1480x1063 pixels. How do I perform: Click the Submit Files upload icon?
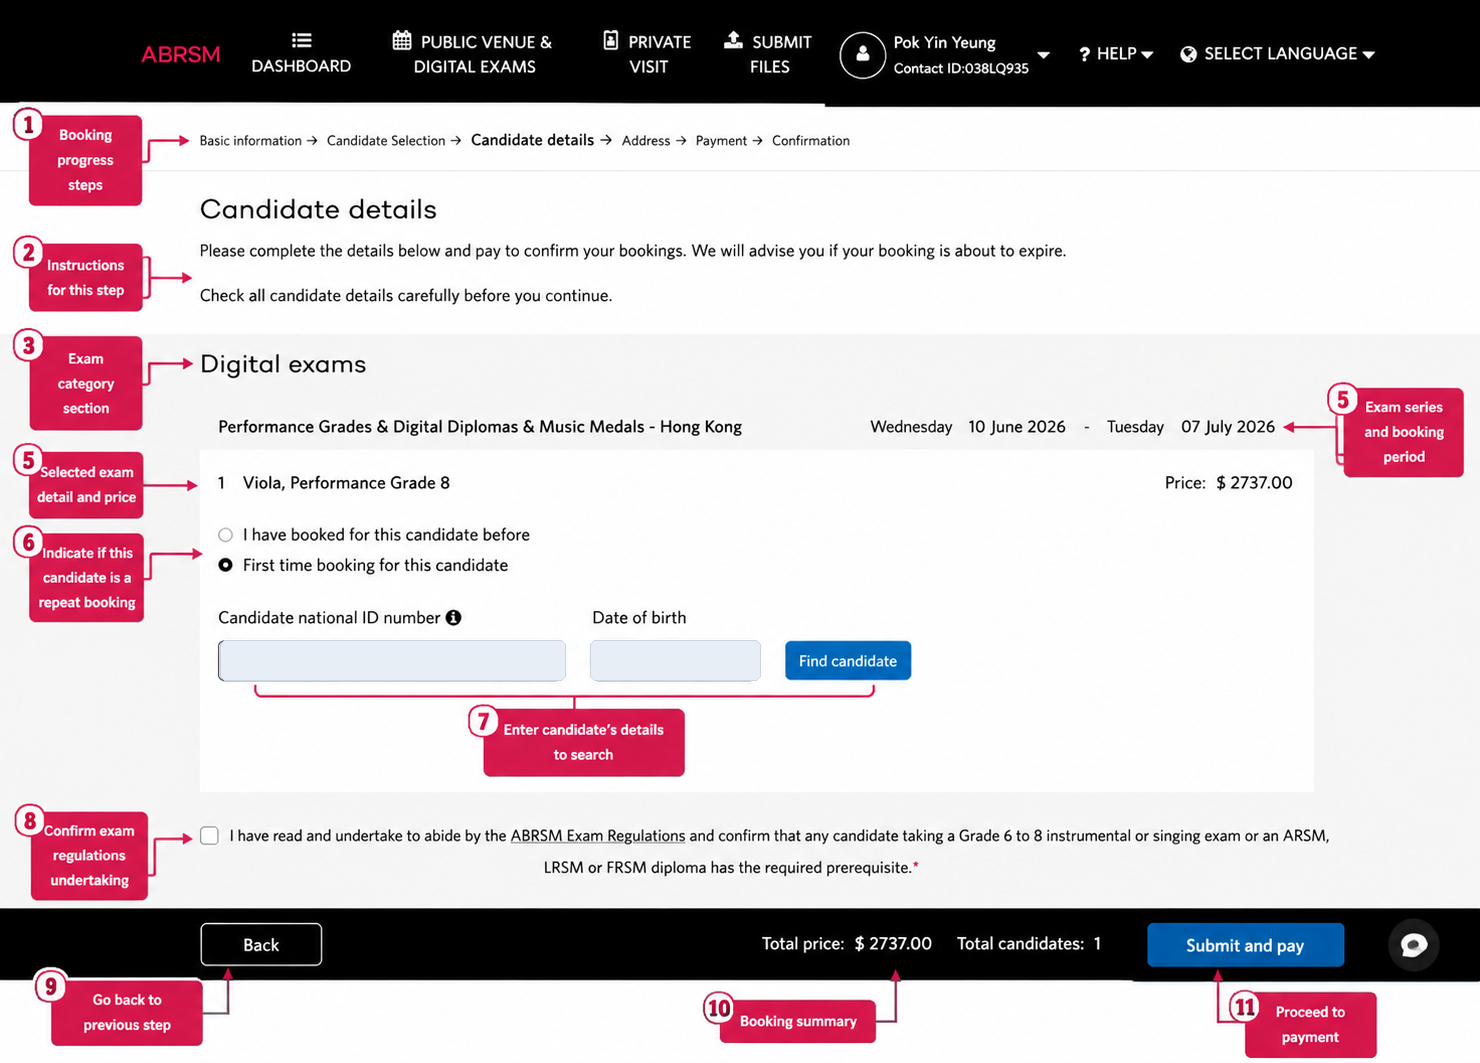tap(733, 39)
